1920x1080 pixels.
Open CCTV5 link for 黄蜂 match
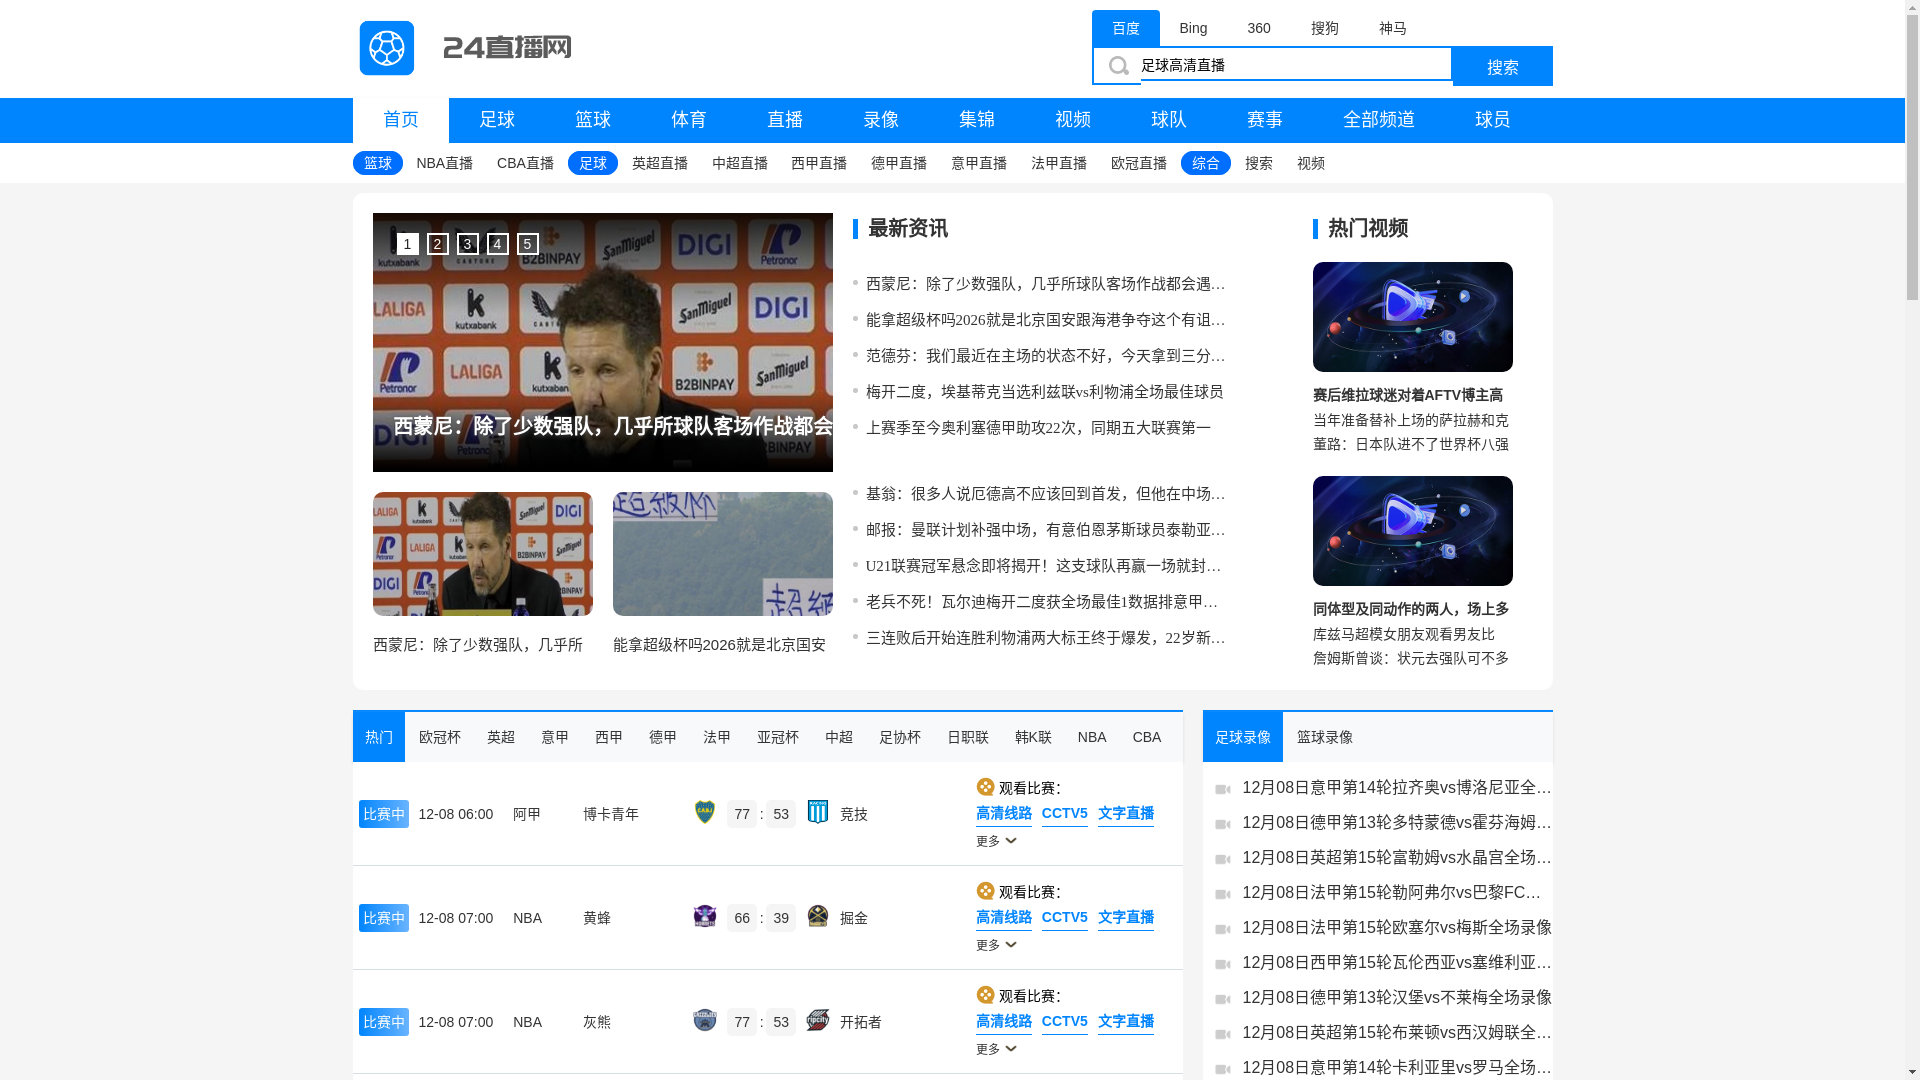coord(1064,917)
